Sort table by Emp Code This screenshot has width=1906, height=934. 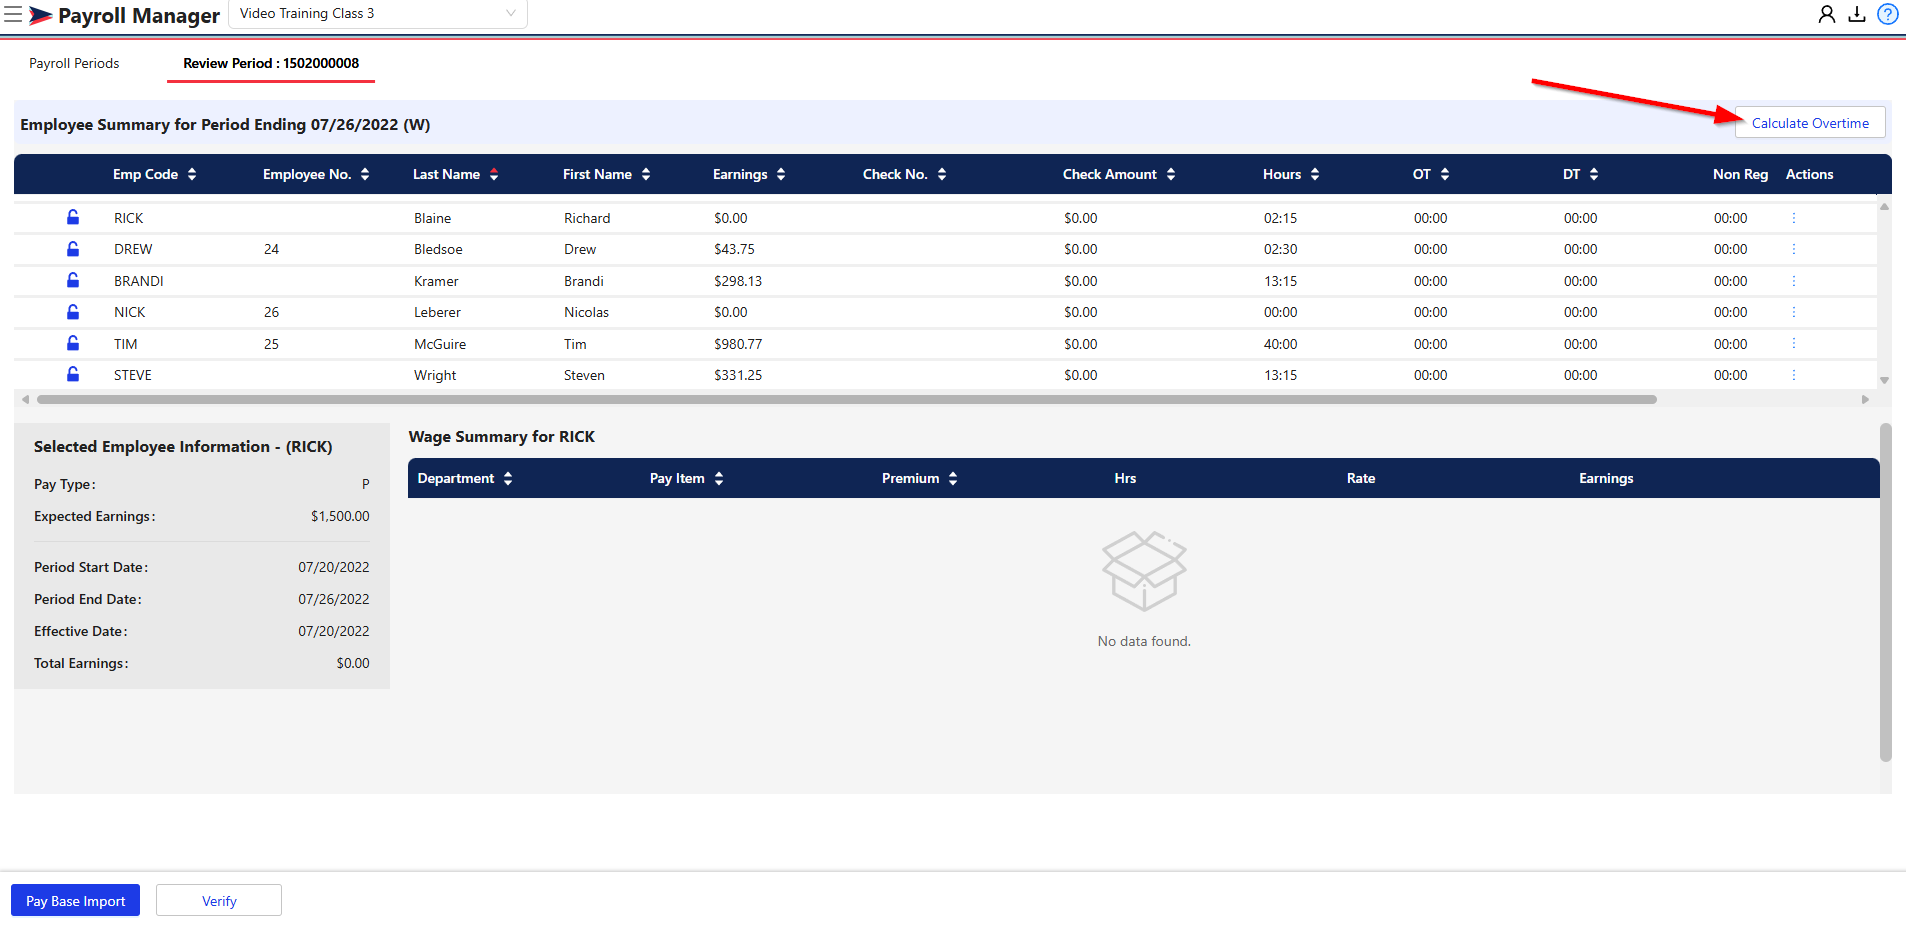[192, 174]
